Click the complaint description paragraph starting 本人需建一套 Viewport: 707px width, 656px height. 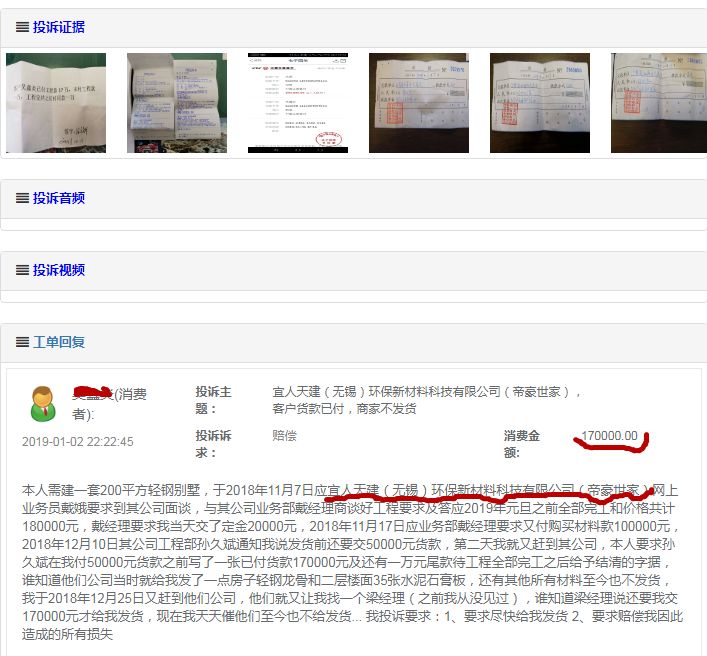(353, 562)
